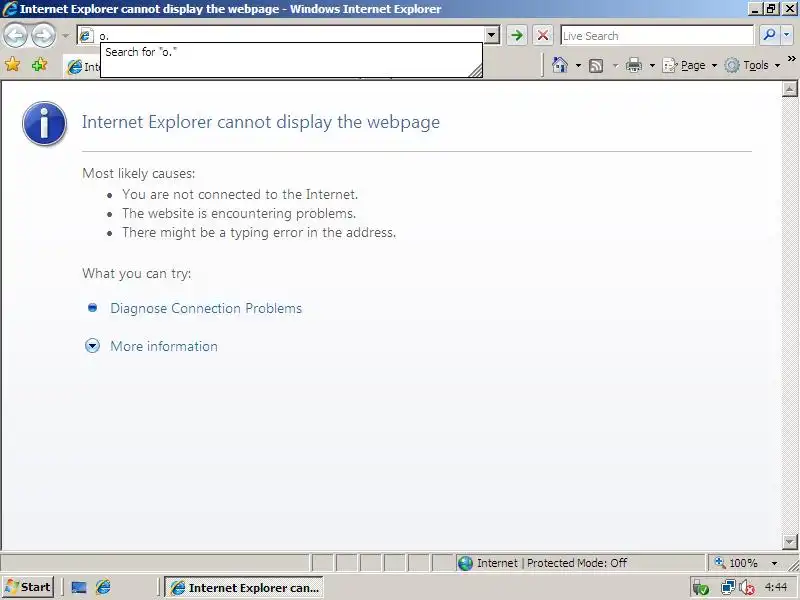Click "You are not connected to the Internet." text

(x=240, y=194)
